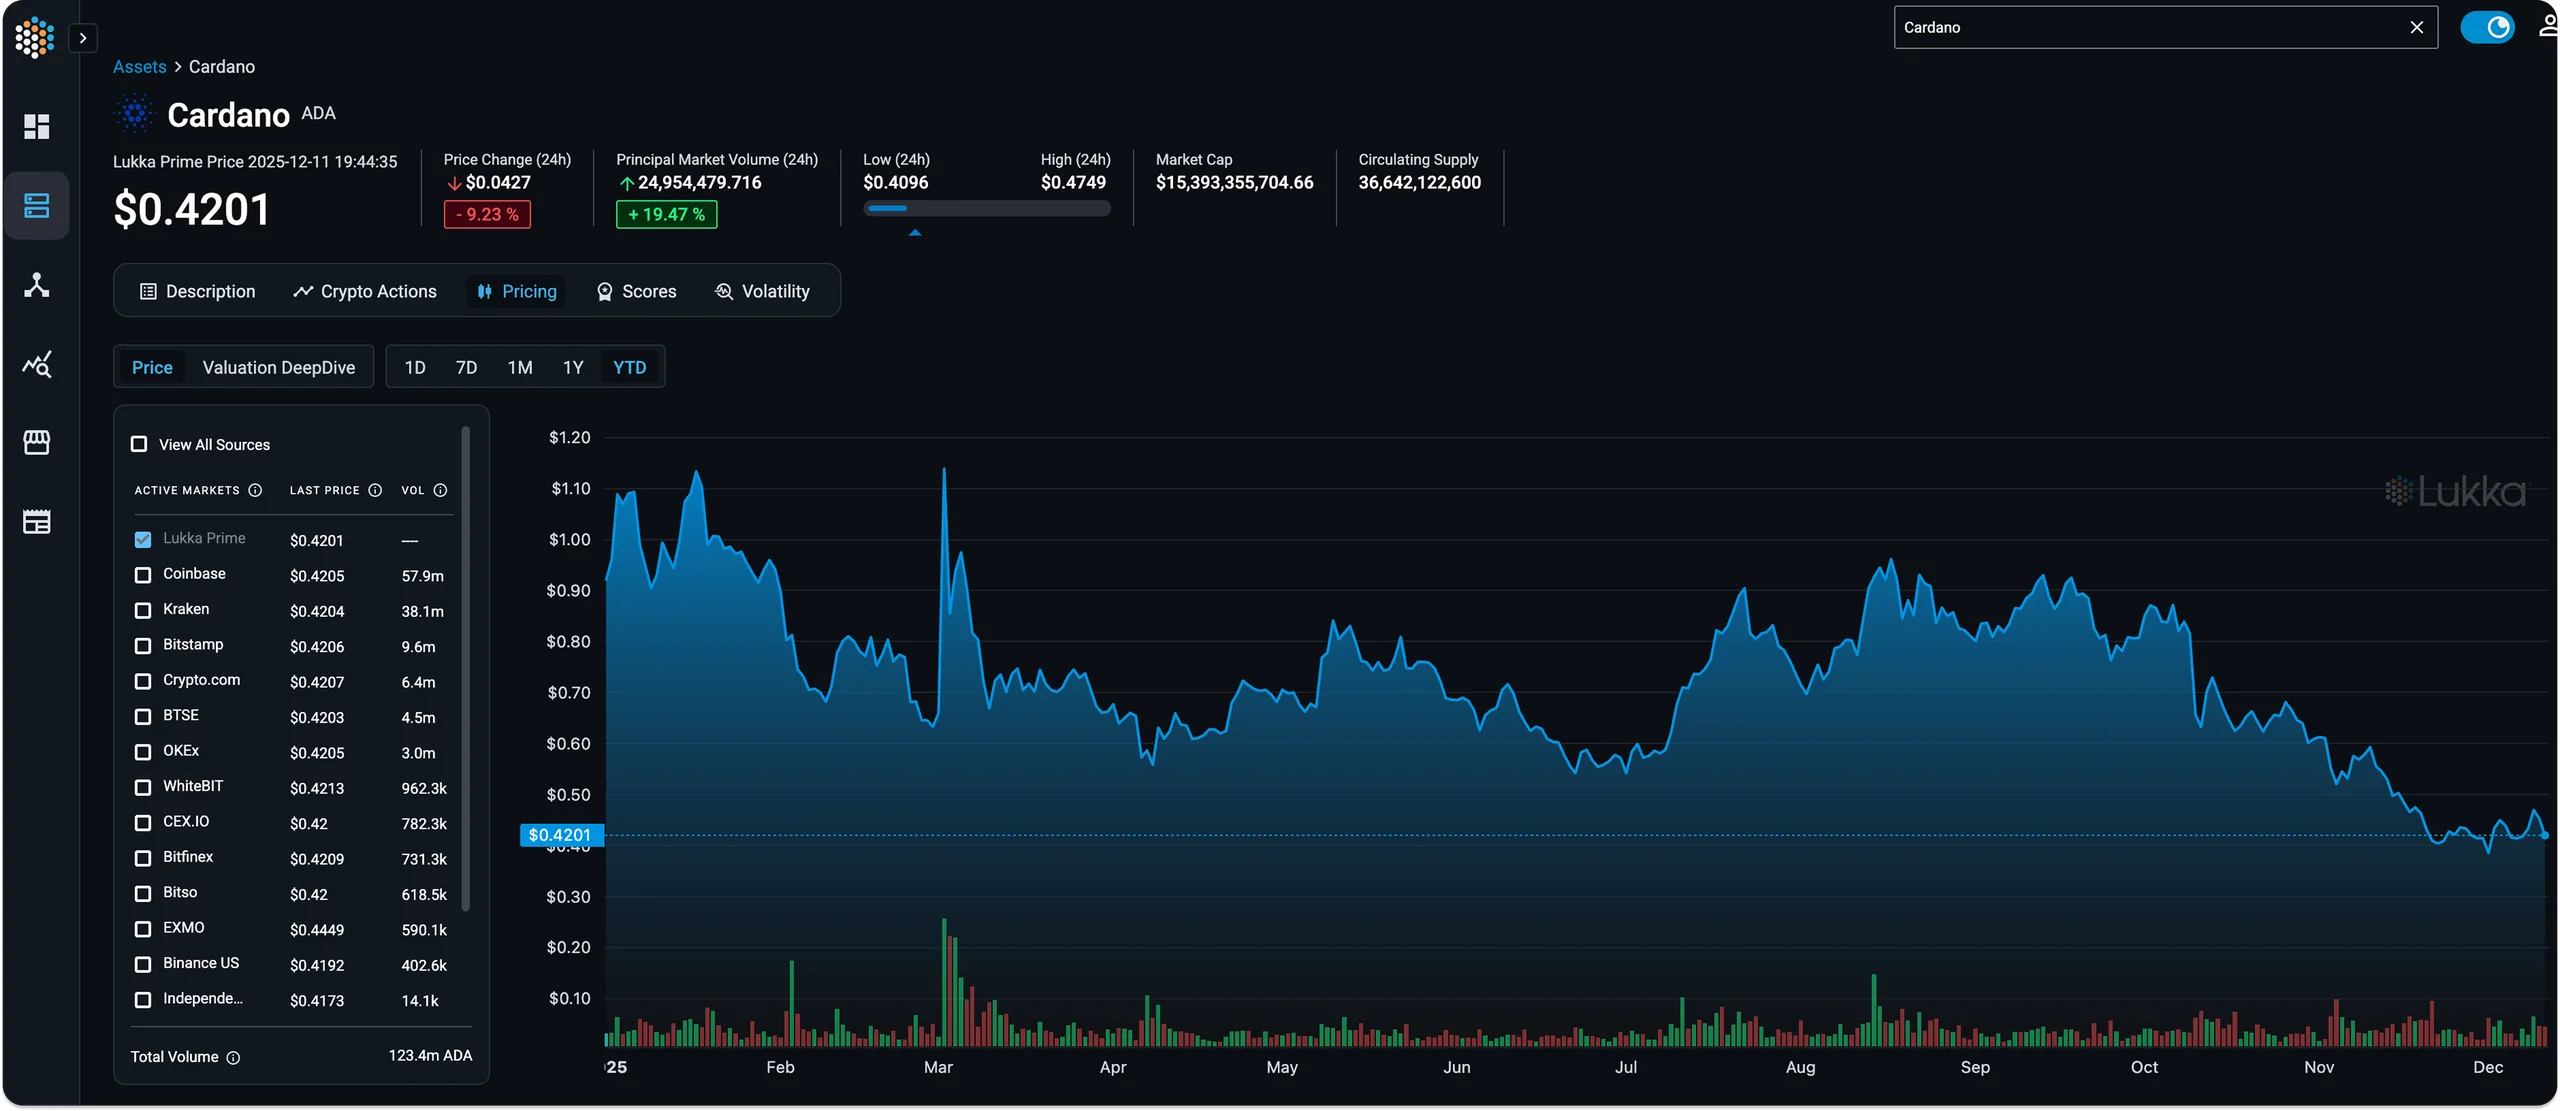This screenshot has width=2560, height=1111.
Task: Switch to Valuation DeepDive
Action: (279, 367)
